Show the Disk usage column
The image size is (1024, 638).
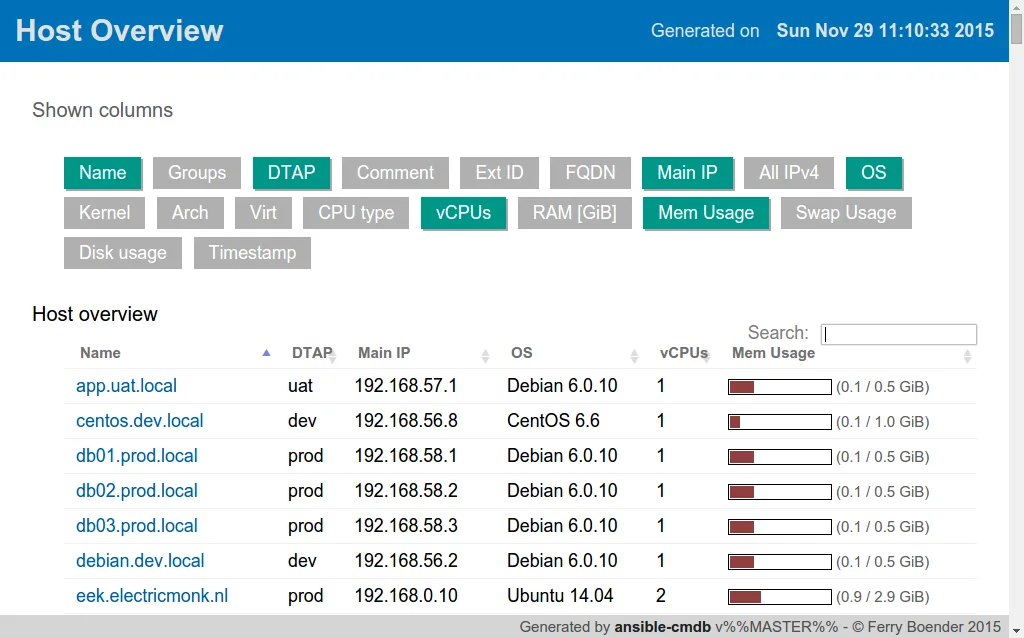click(x=123, y=253)
